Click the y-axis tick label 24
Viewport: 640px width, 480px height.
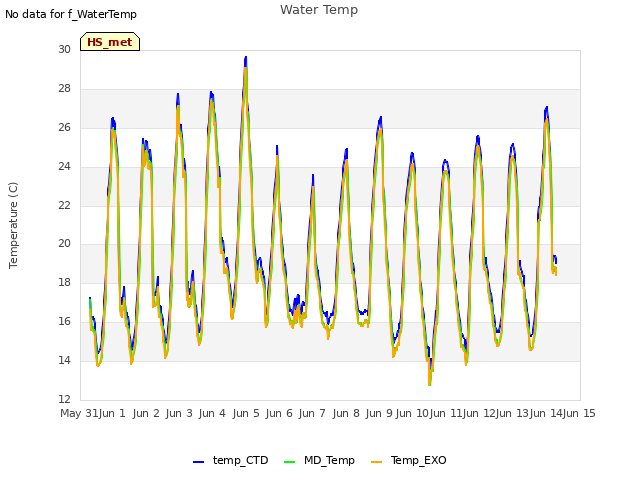(64, 166)
